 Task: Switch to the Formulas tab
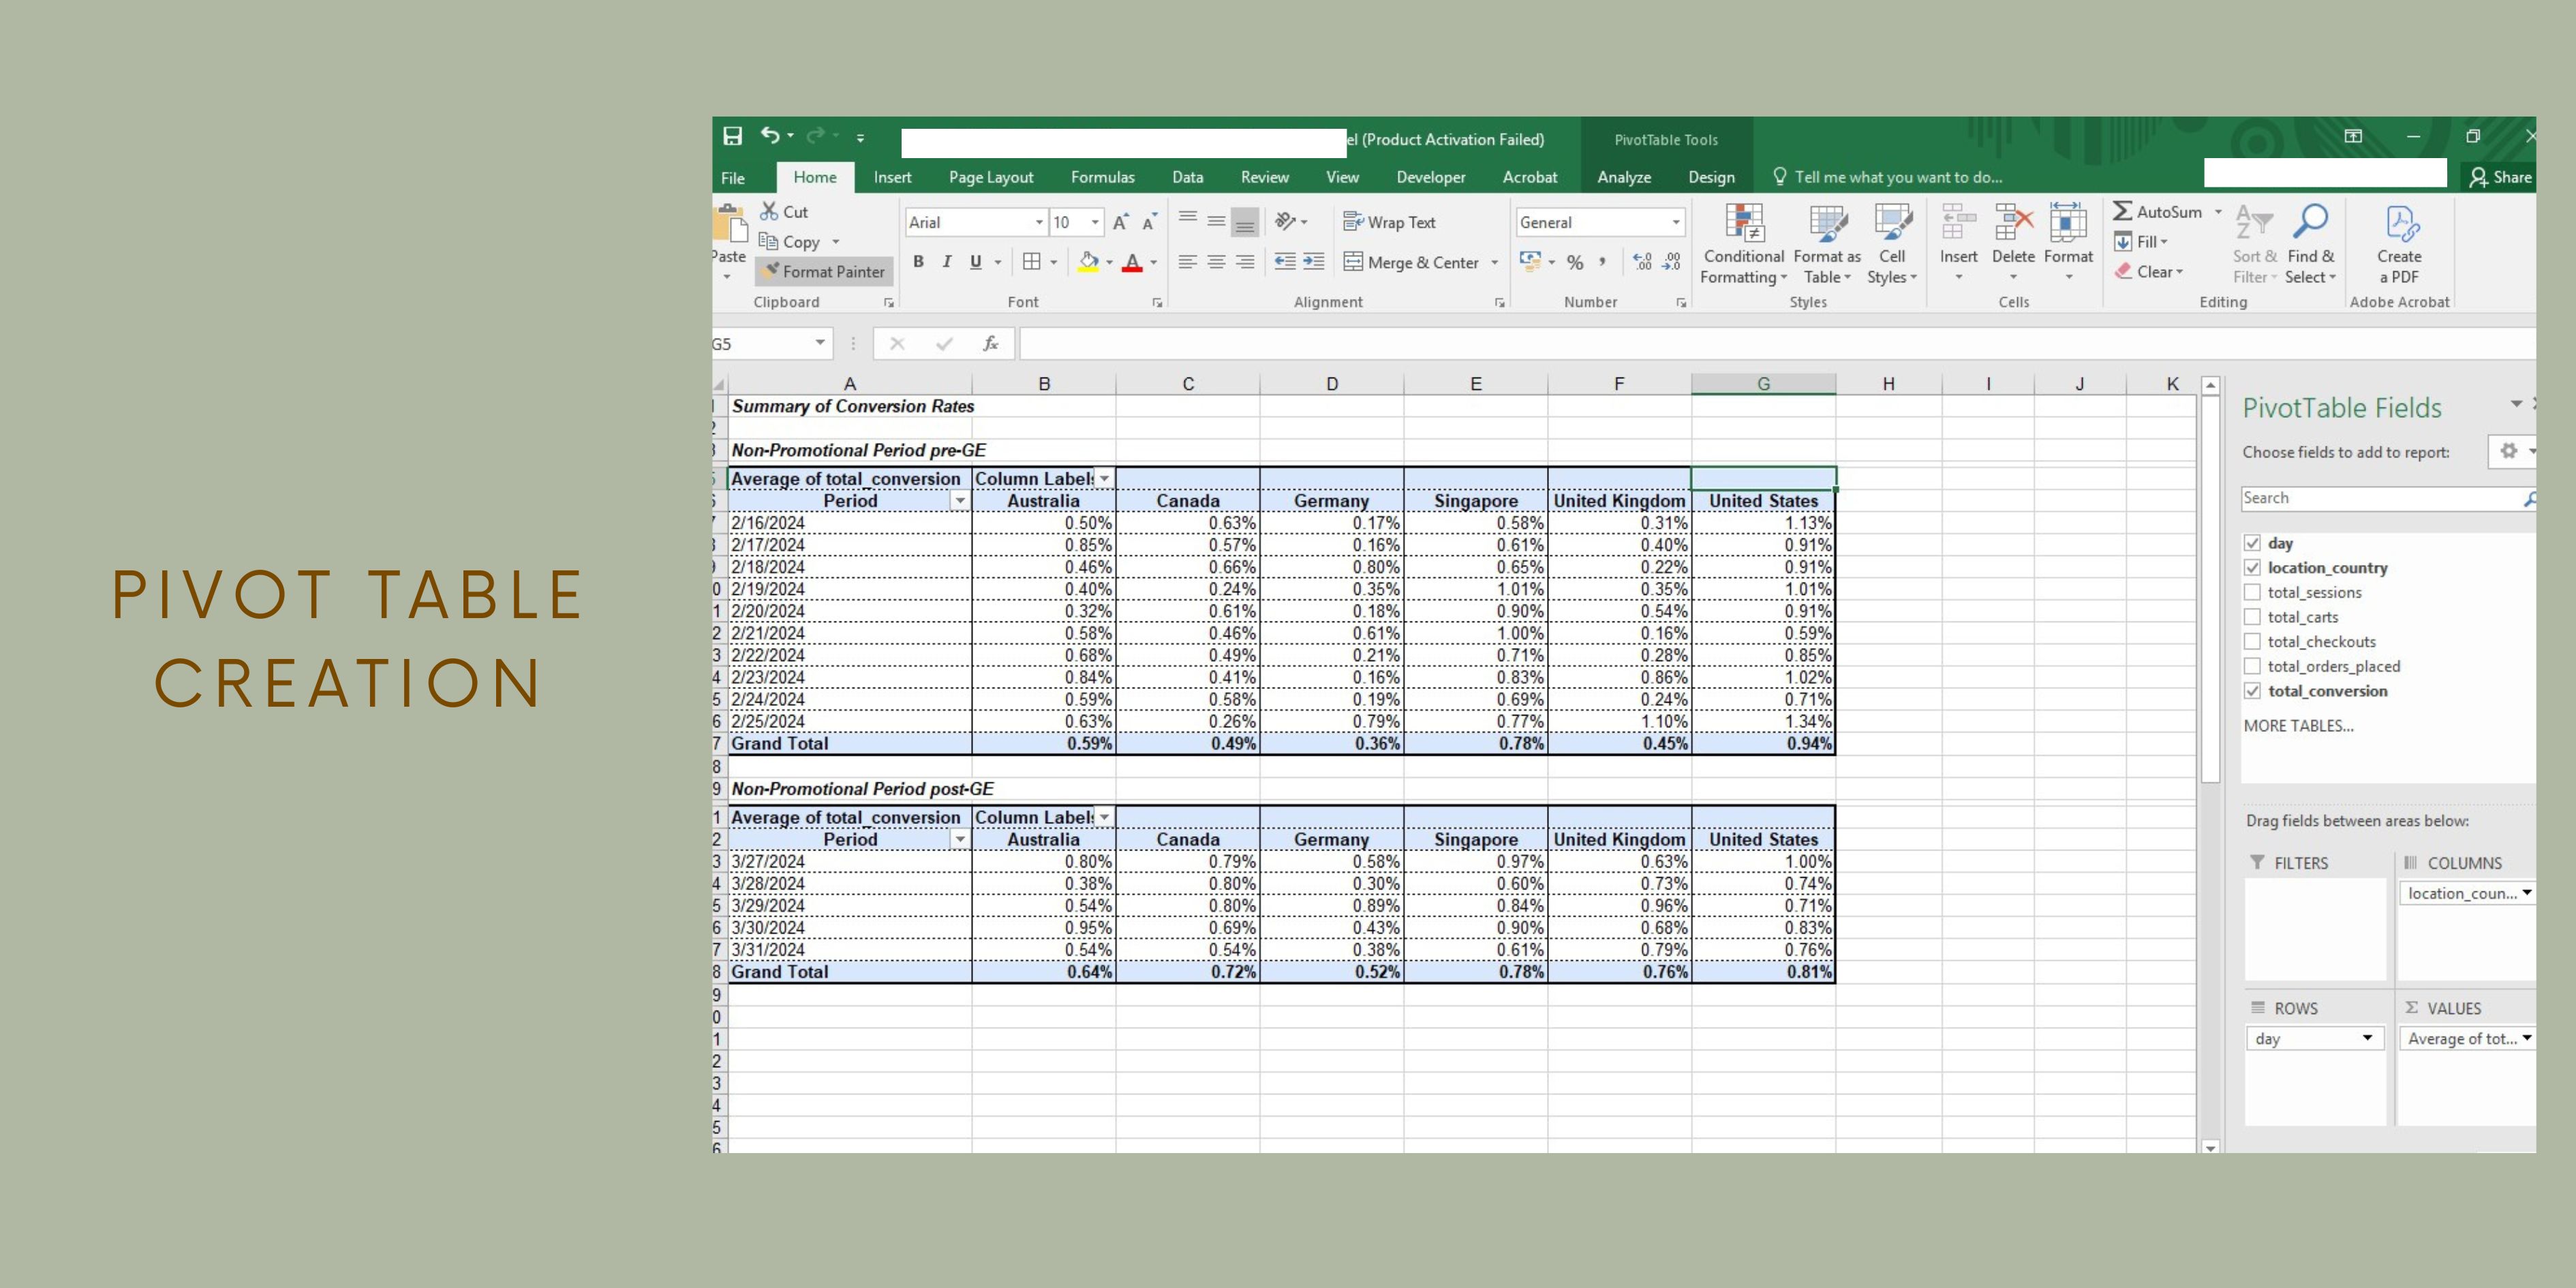pyautogui.click(x=1102, y=177)
